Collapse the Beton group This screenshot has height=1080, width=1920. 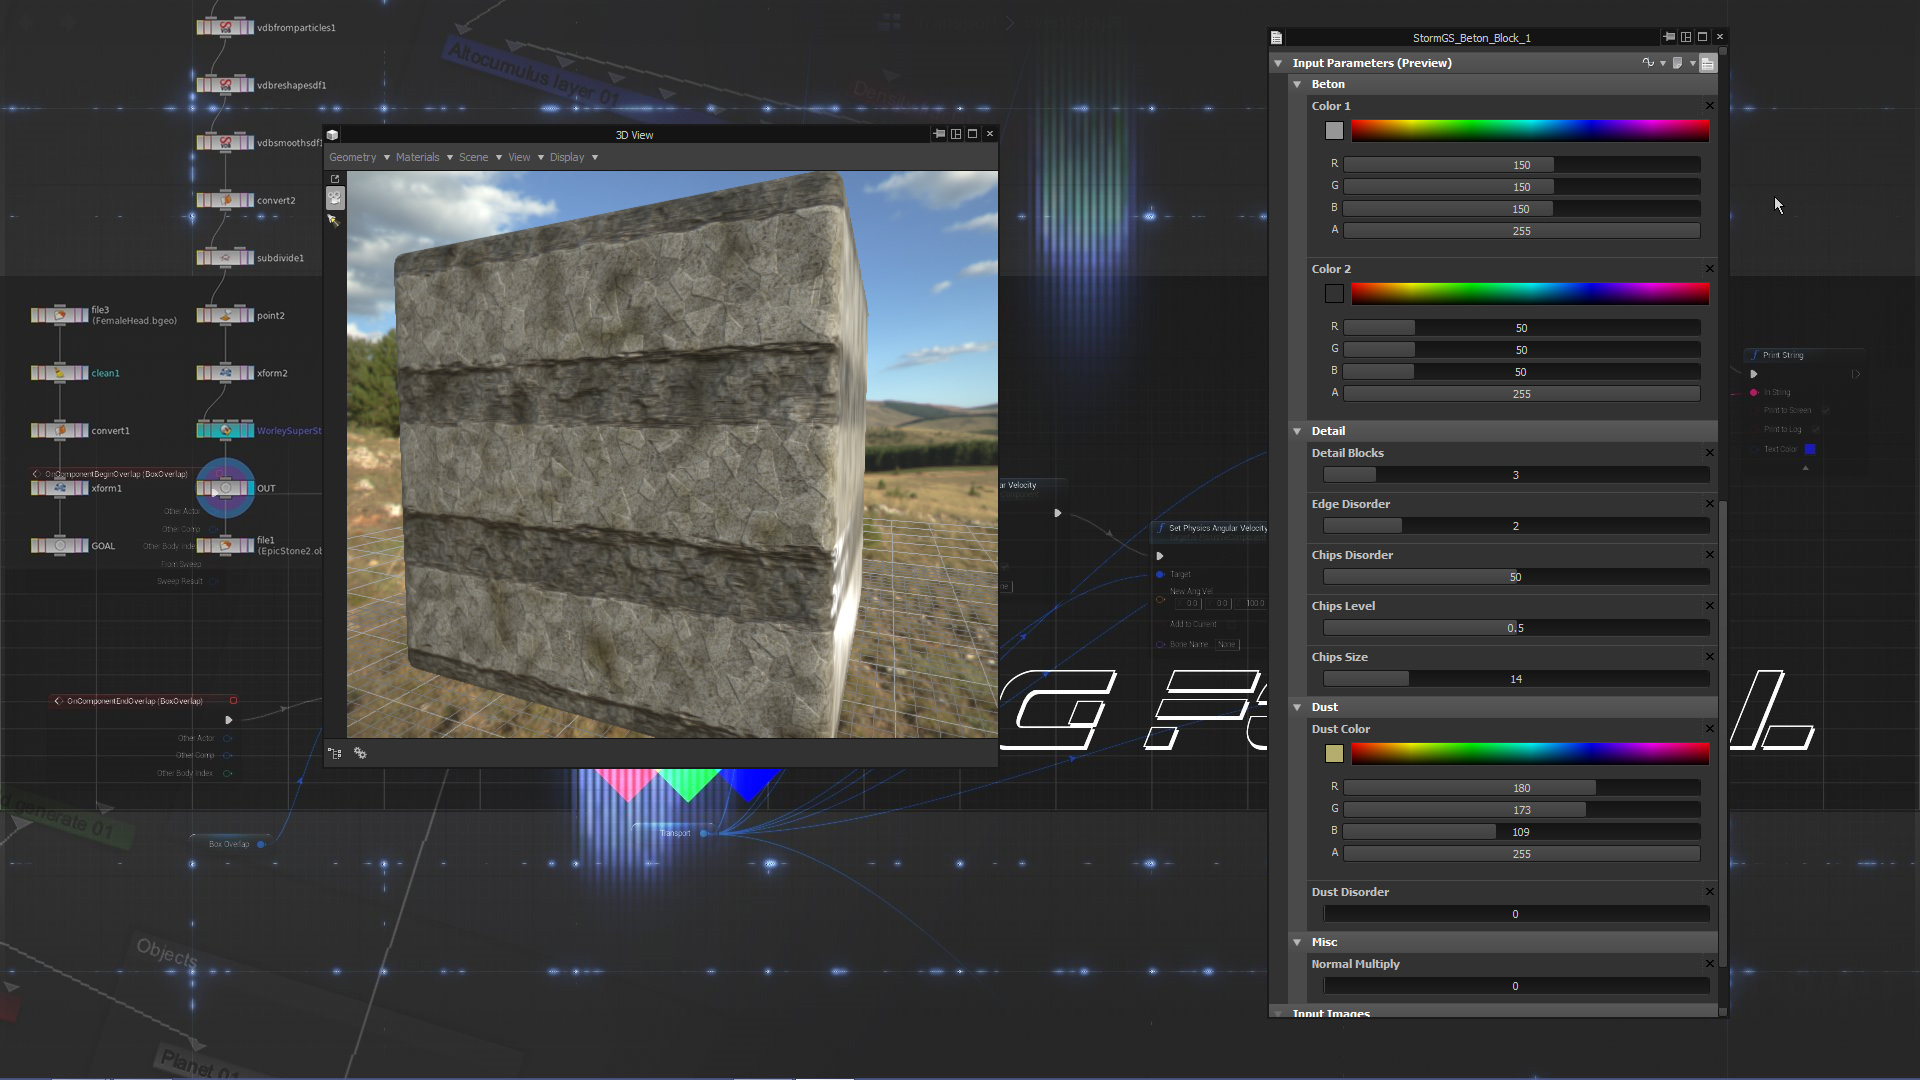(1297, 85)
